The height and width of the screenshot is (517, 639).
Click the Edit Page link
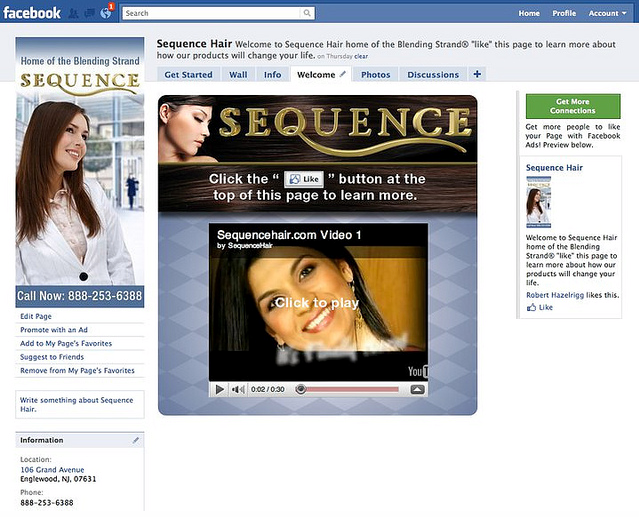coord(36,316)
